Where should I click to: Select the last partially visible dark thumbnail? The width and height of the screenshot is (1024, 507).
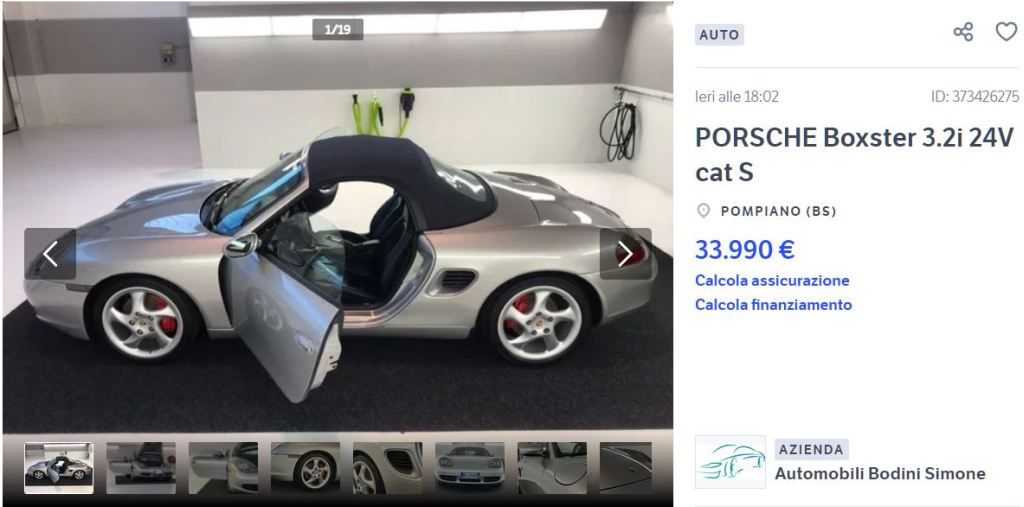click(626, 468)
